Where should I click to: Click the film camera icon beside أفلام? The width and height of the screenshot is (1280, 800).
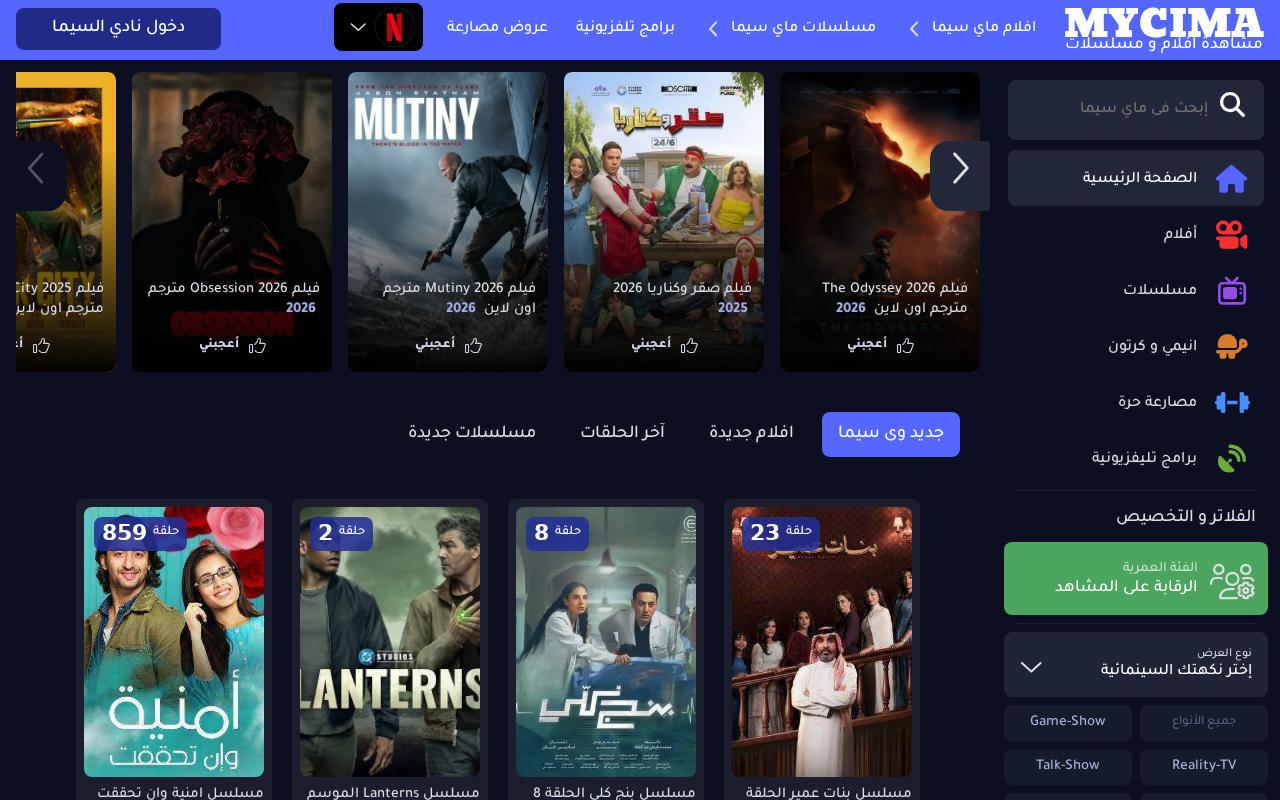pyautogui.click(x=1231, y=235)
